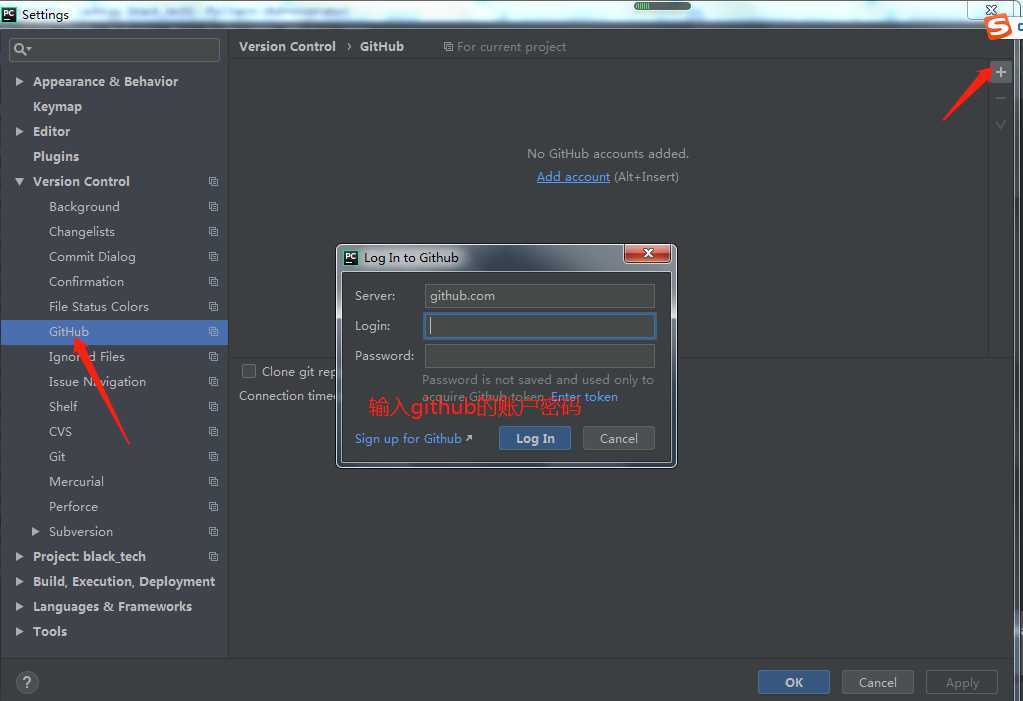
Task: Select the Mercurial settings item
Action: coord(76,482)
